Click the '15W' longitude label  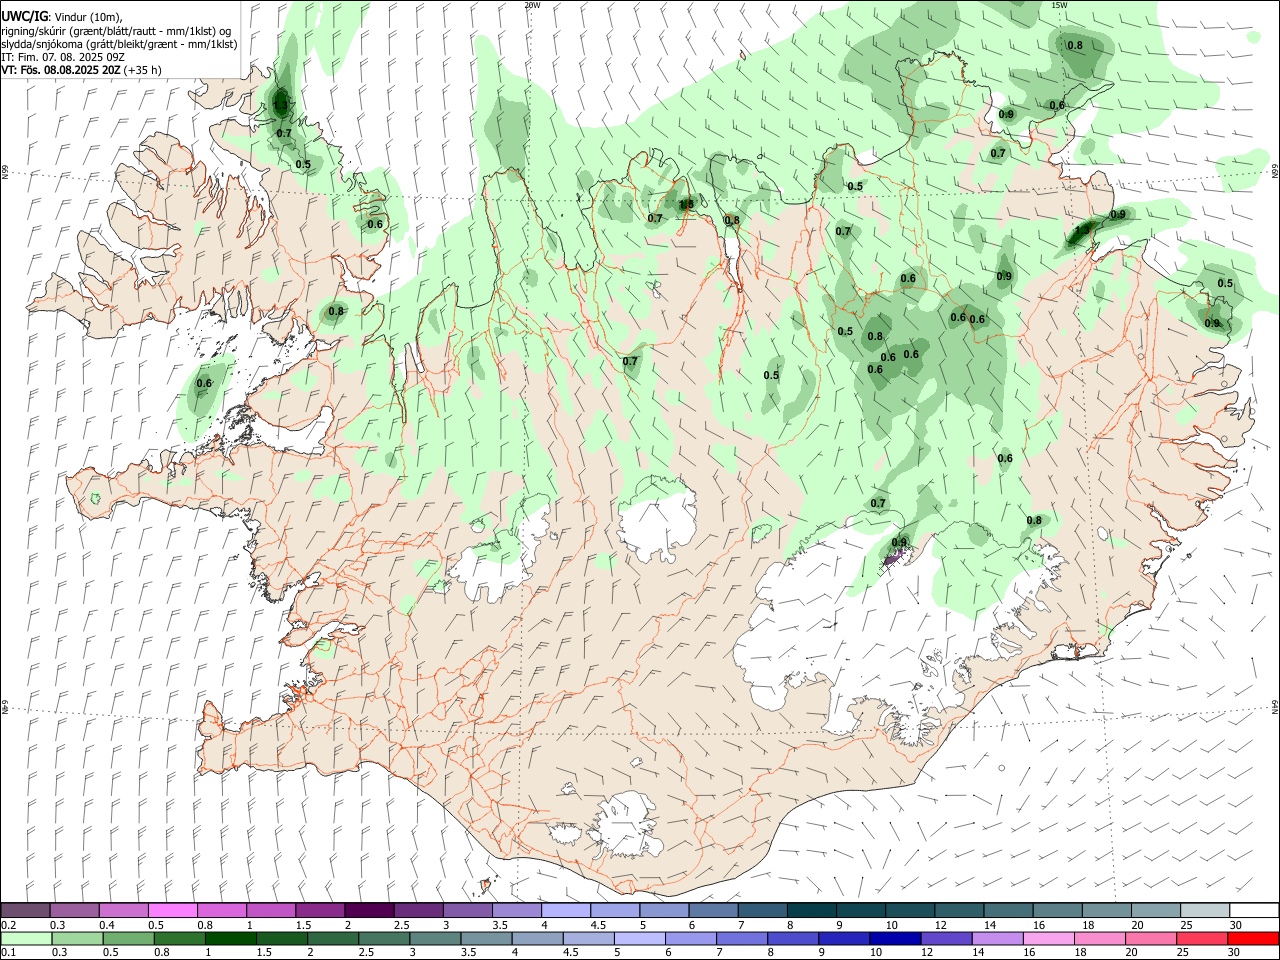pyautogui.click(x=1059, y=5)
